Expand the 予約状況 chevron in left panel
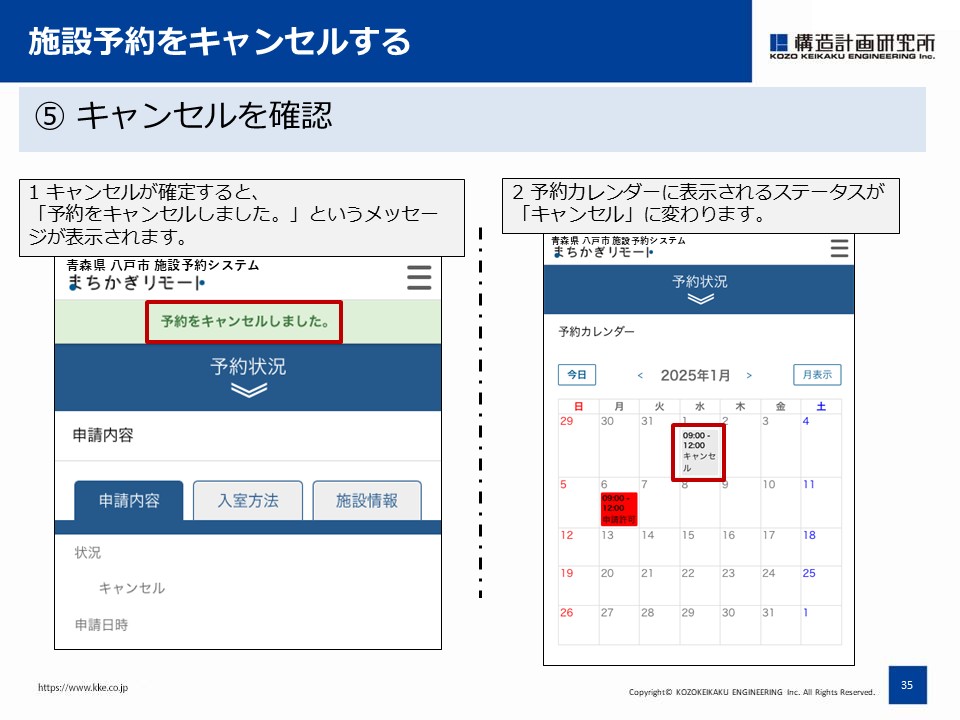Screen dimensions: 960x720 click(x=248, y=391)
